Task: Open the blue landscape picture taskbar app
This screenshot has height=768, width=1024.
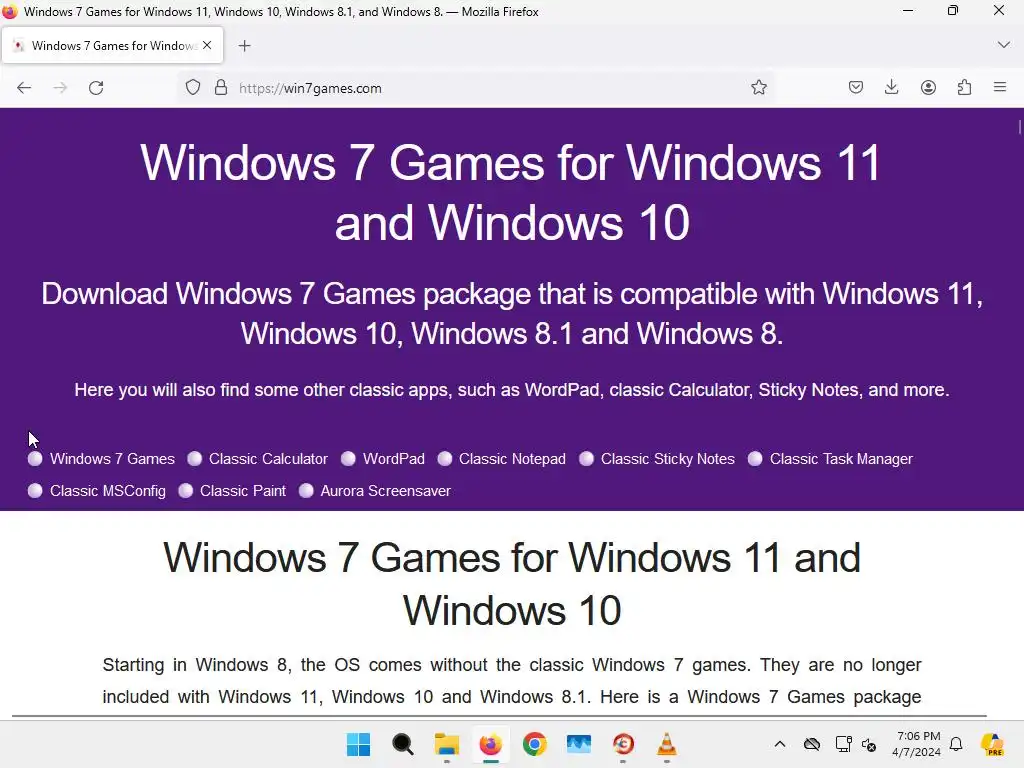Action: coord(579,744)
